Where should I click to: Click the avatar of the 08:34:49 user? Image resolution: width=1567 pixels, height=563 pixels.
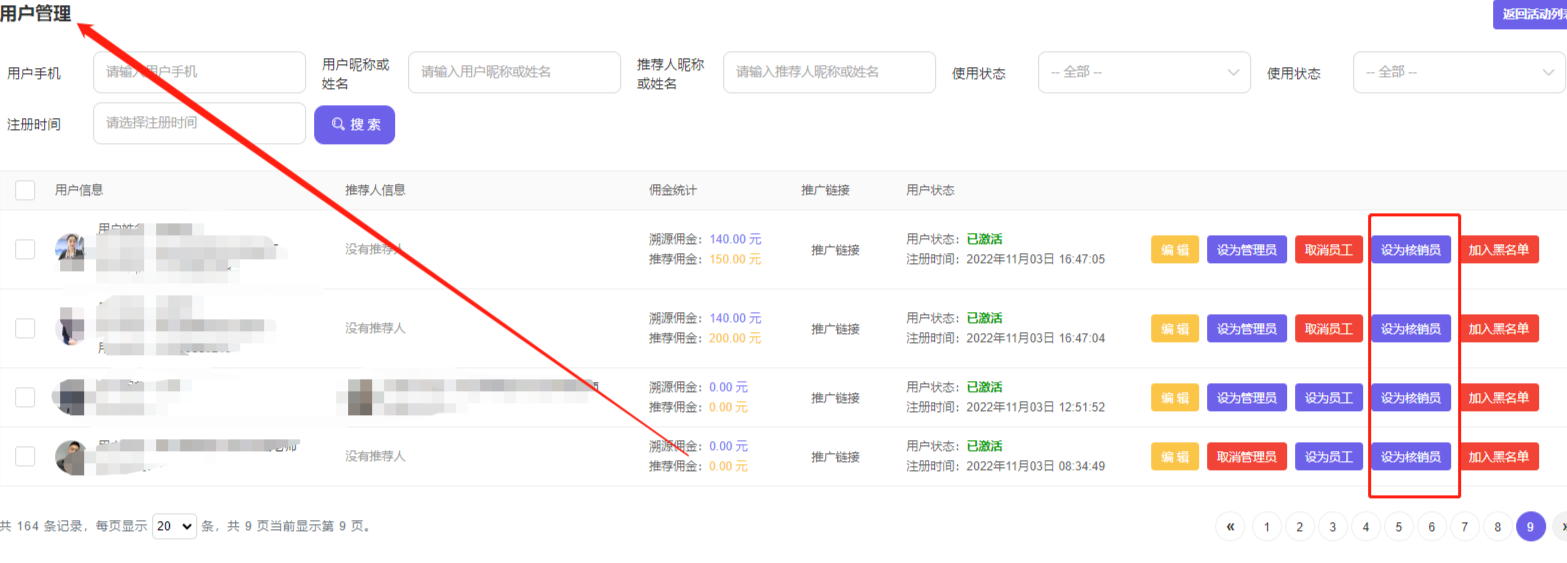[x=71, y=456]
